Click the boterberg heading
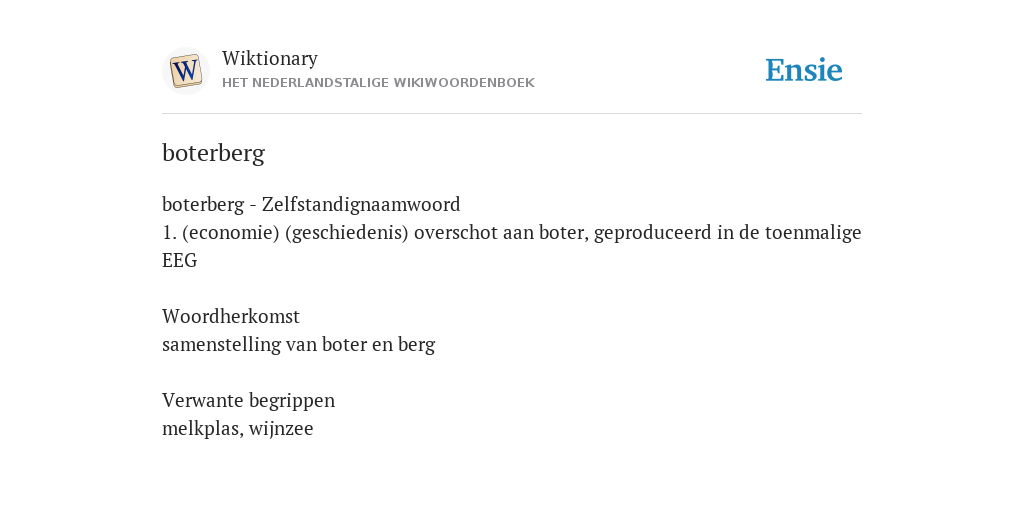 [214, 153]
